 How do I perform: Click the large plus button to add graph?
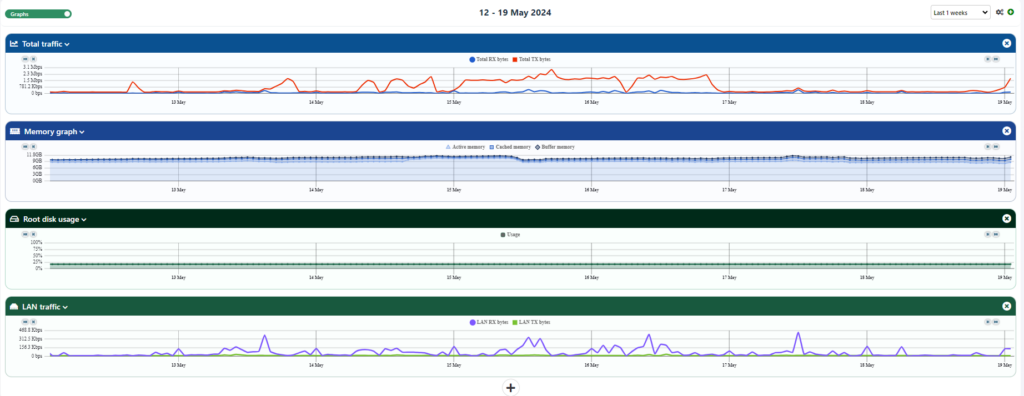click(511, 388)
